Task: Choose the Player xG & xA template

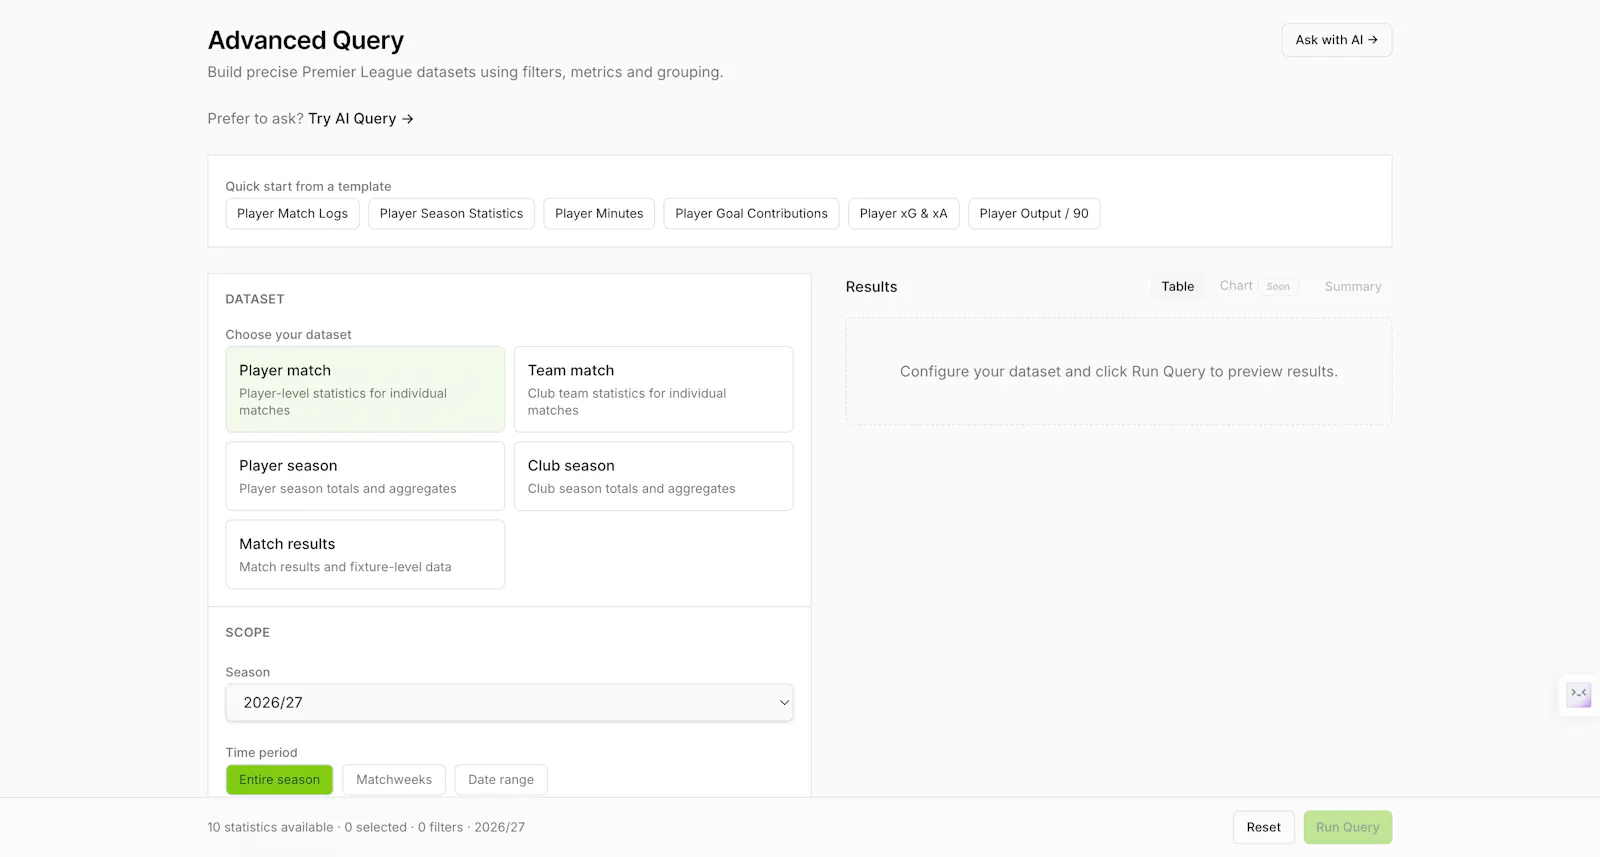Action: tap(903, 213)
